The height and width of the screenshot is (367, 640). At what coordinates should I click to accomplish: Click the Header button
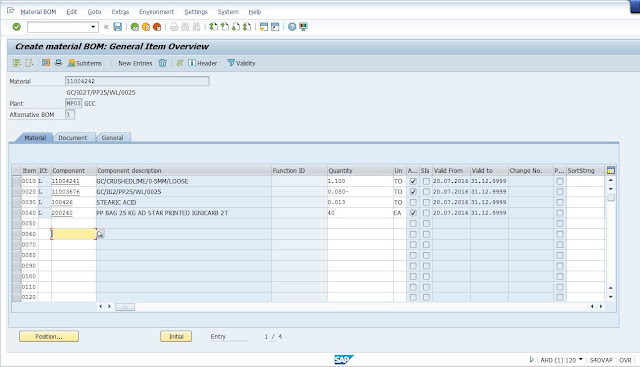coord(202,63)
